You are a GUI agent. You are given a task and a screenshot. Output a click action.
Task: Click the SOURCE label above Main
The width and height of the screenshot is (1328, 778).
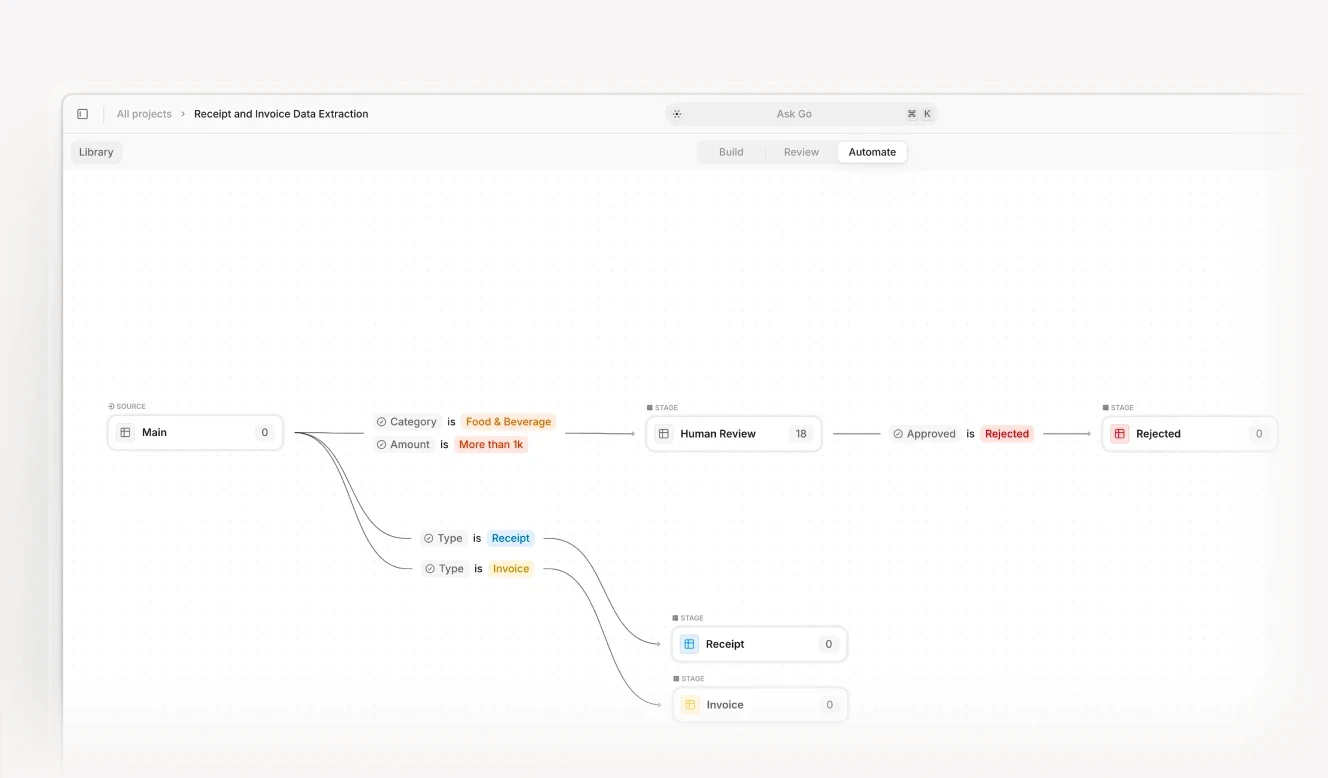(x=127, y=406)
